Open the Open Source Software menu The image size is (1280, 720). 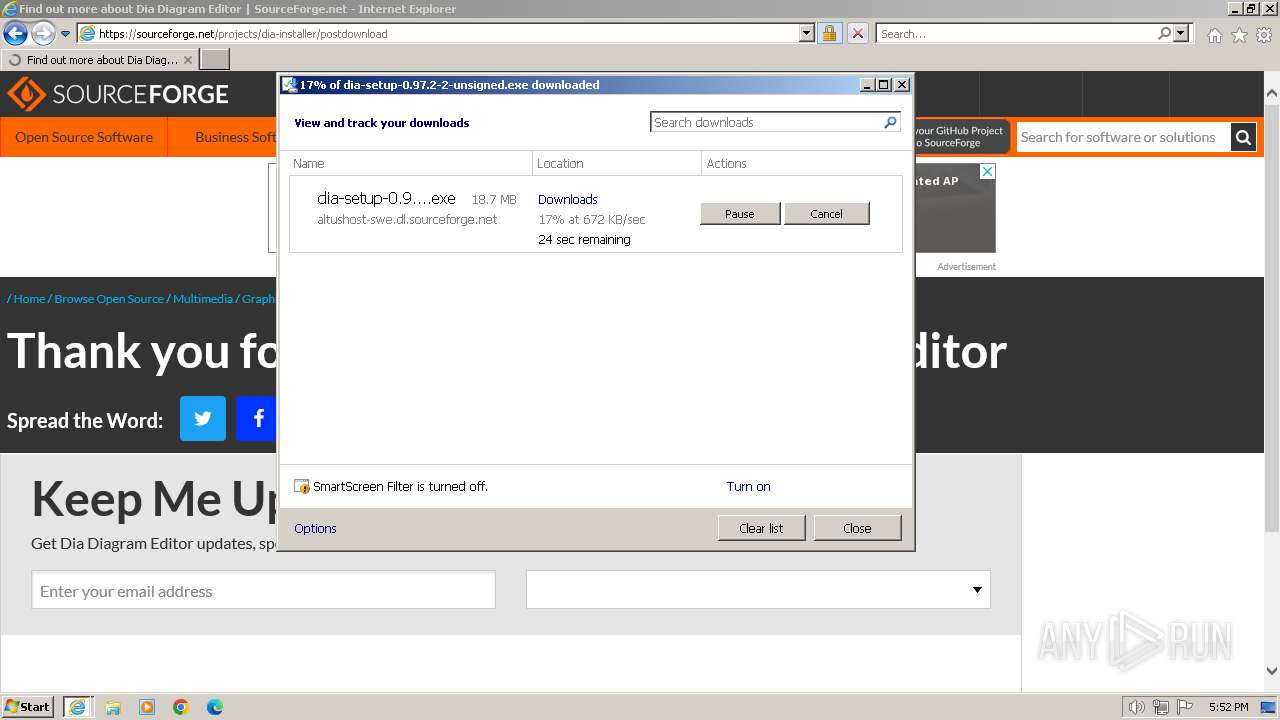pyautogui.click(x=84, y=137)
